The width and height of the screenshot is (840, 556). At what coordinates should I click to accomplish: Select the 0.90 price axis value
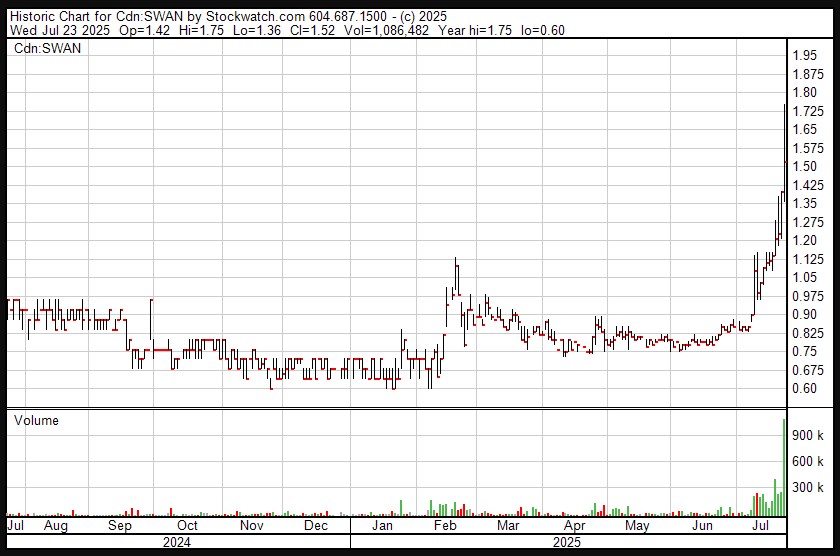tap(805, 314)
